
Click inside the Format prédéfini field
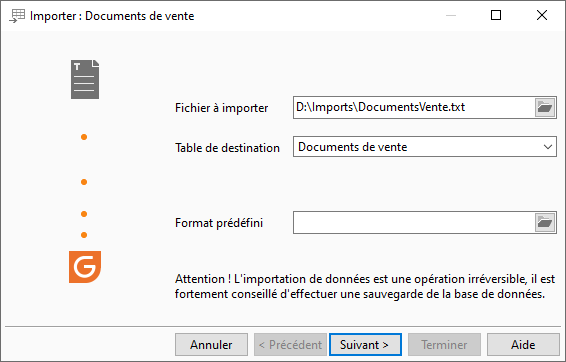pos(414,222)
